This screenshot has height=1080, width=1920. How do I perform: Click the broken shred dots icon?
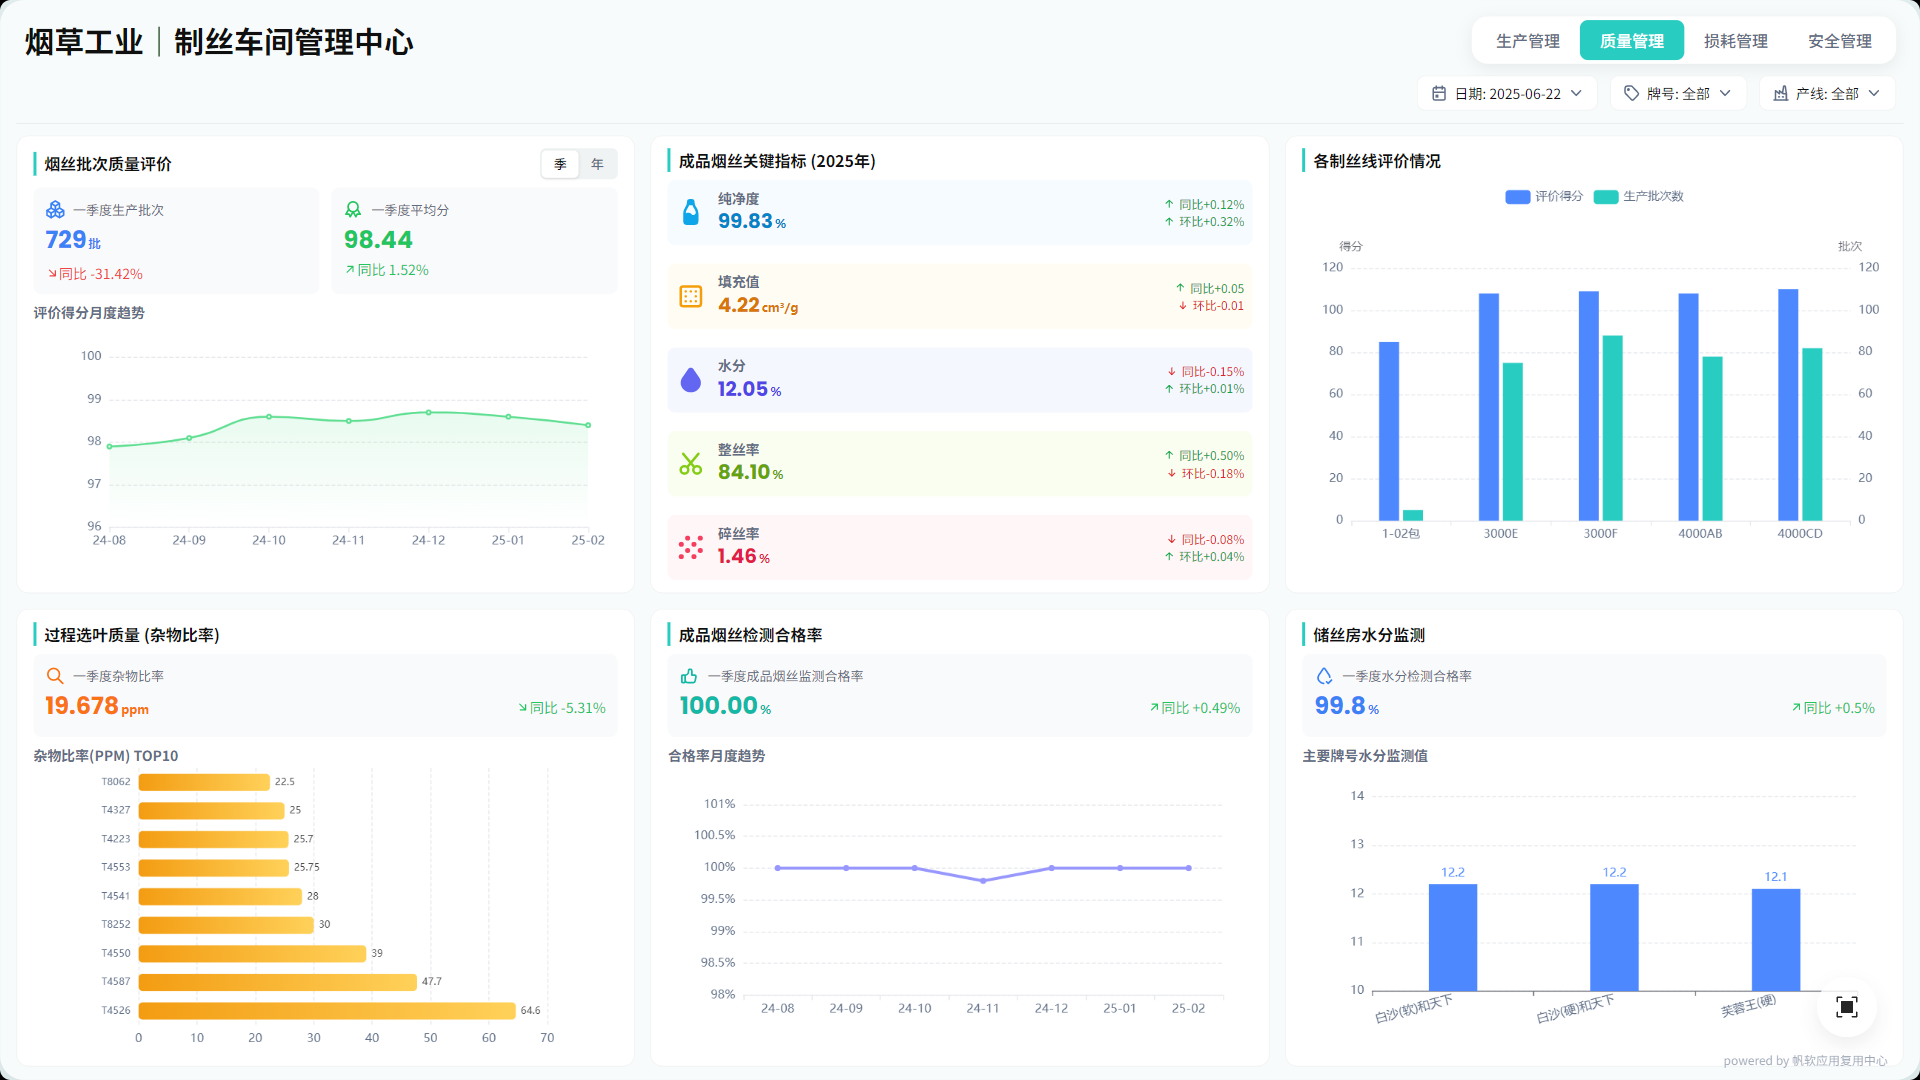(x=690, y=547)
